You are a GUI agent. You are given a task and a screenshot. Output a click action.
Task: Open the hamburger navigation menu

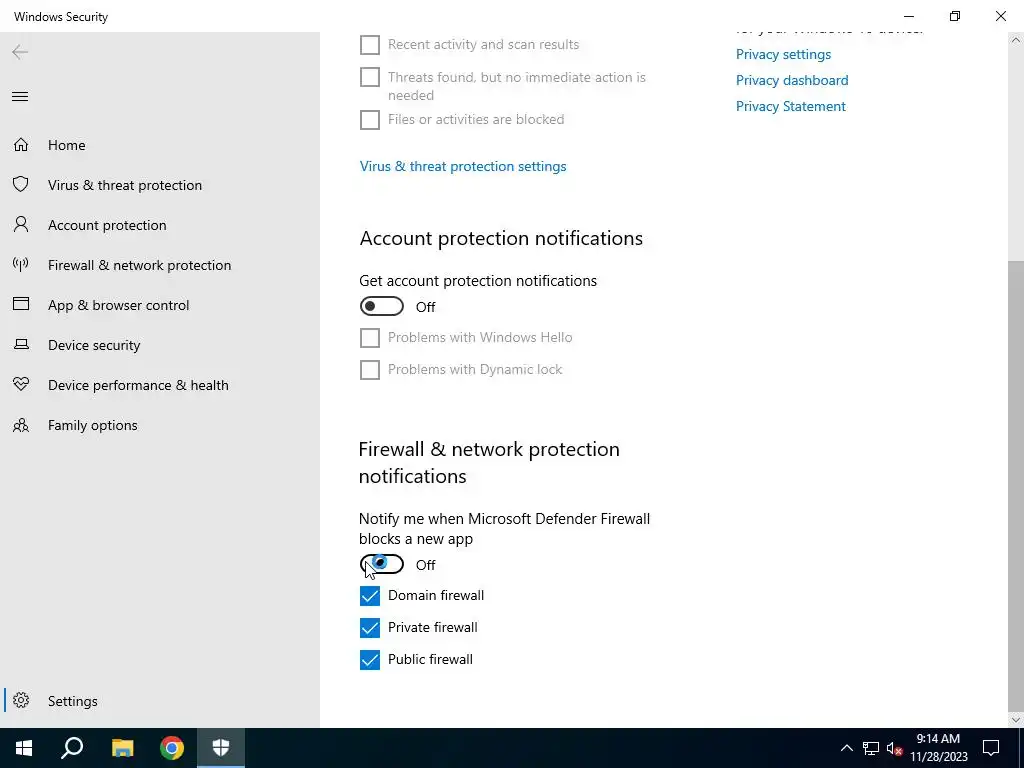[20, 97]
